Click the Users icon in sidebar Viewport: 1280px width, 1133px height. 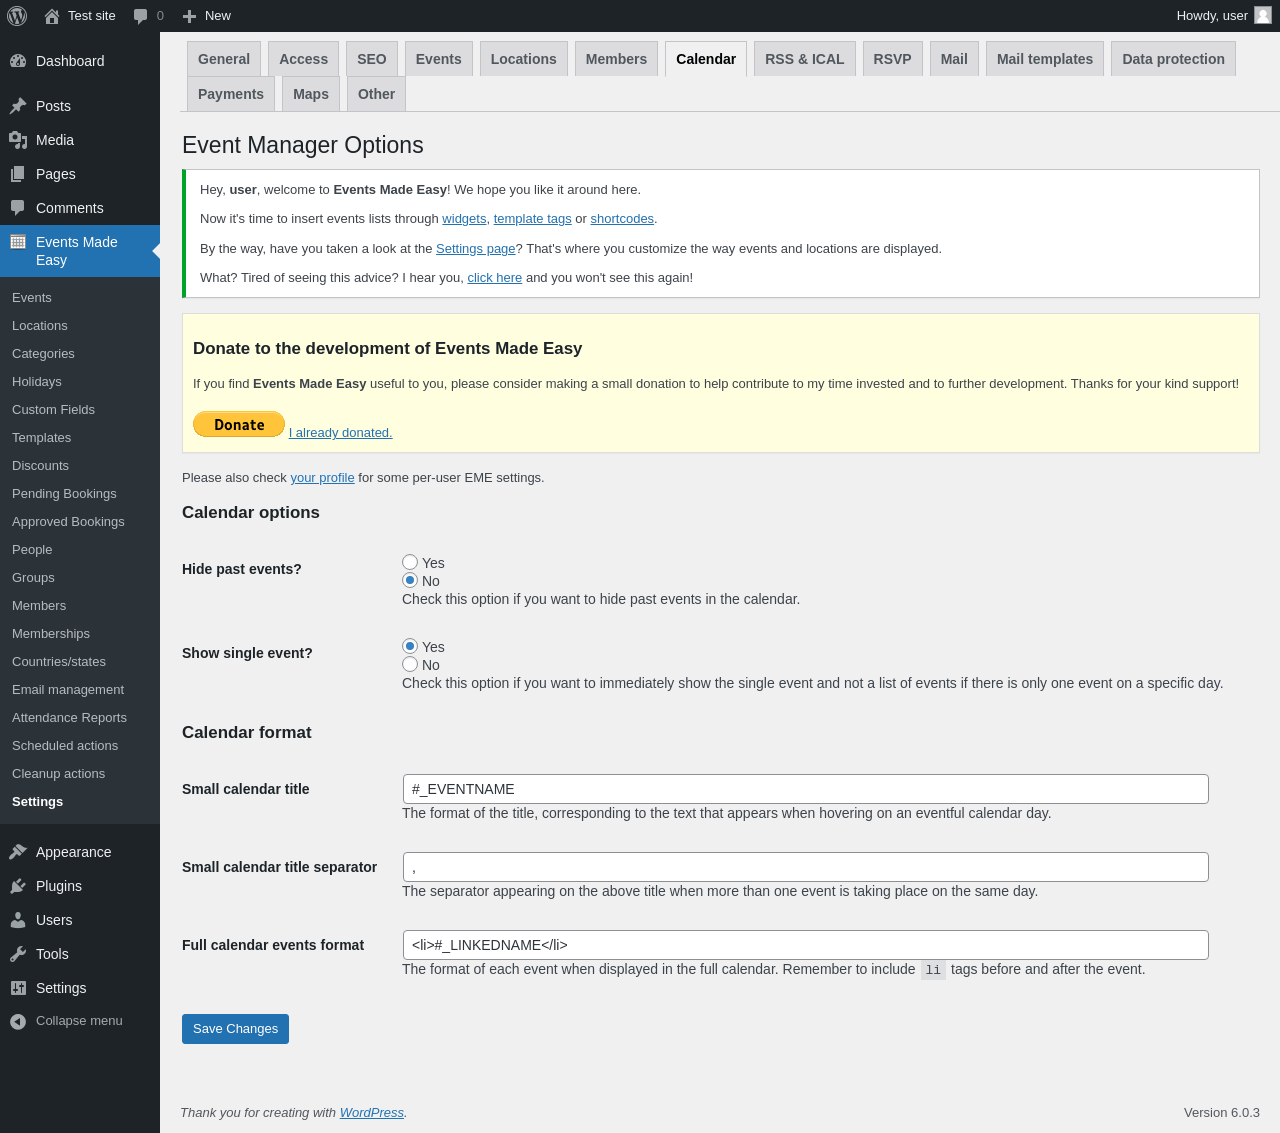pyautogui.click(x=18, y=920)
